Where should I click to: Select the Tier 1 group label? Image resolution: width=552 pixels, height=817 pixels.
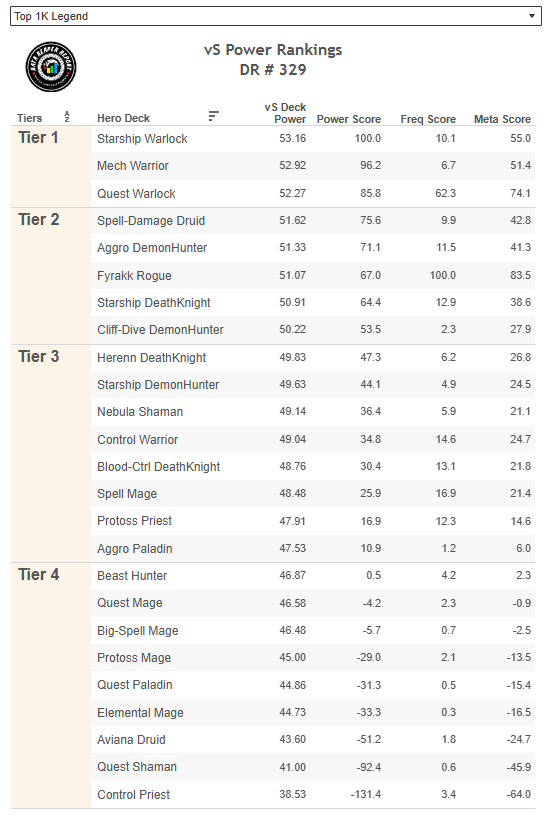point(38,138)
